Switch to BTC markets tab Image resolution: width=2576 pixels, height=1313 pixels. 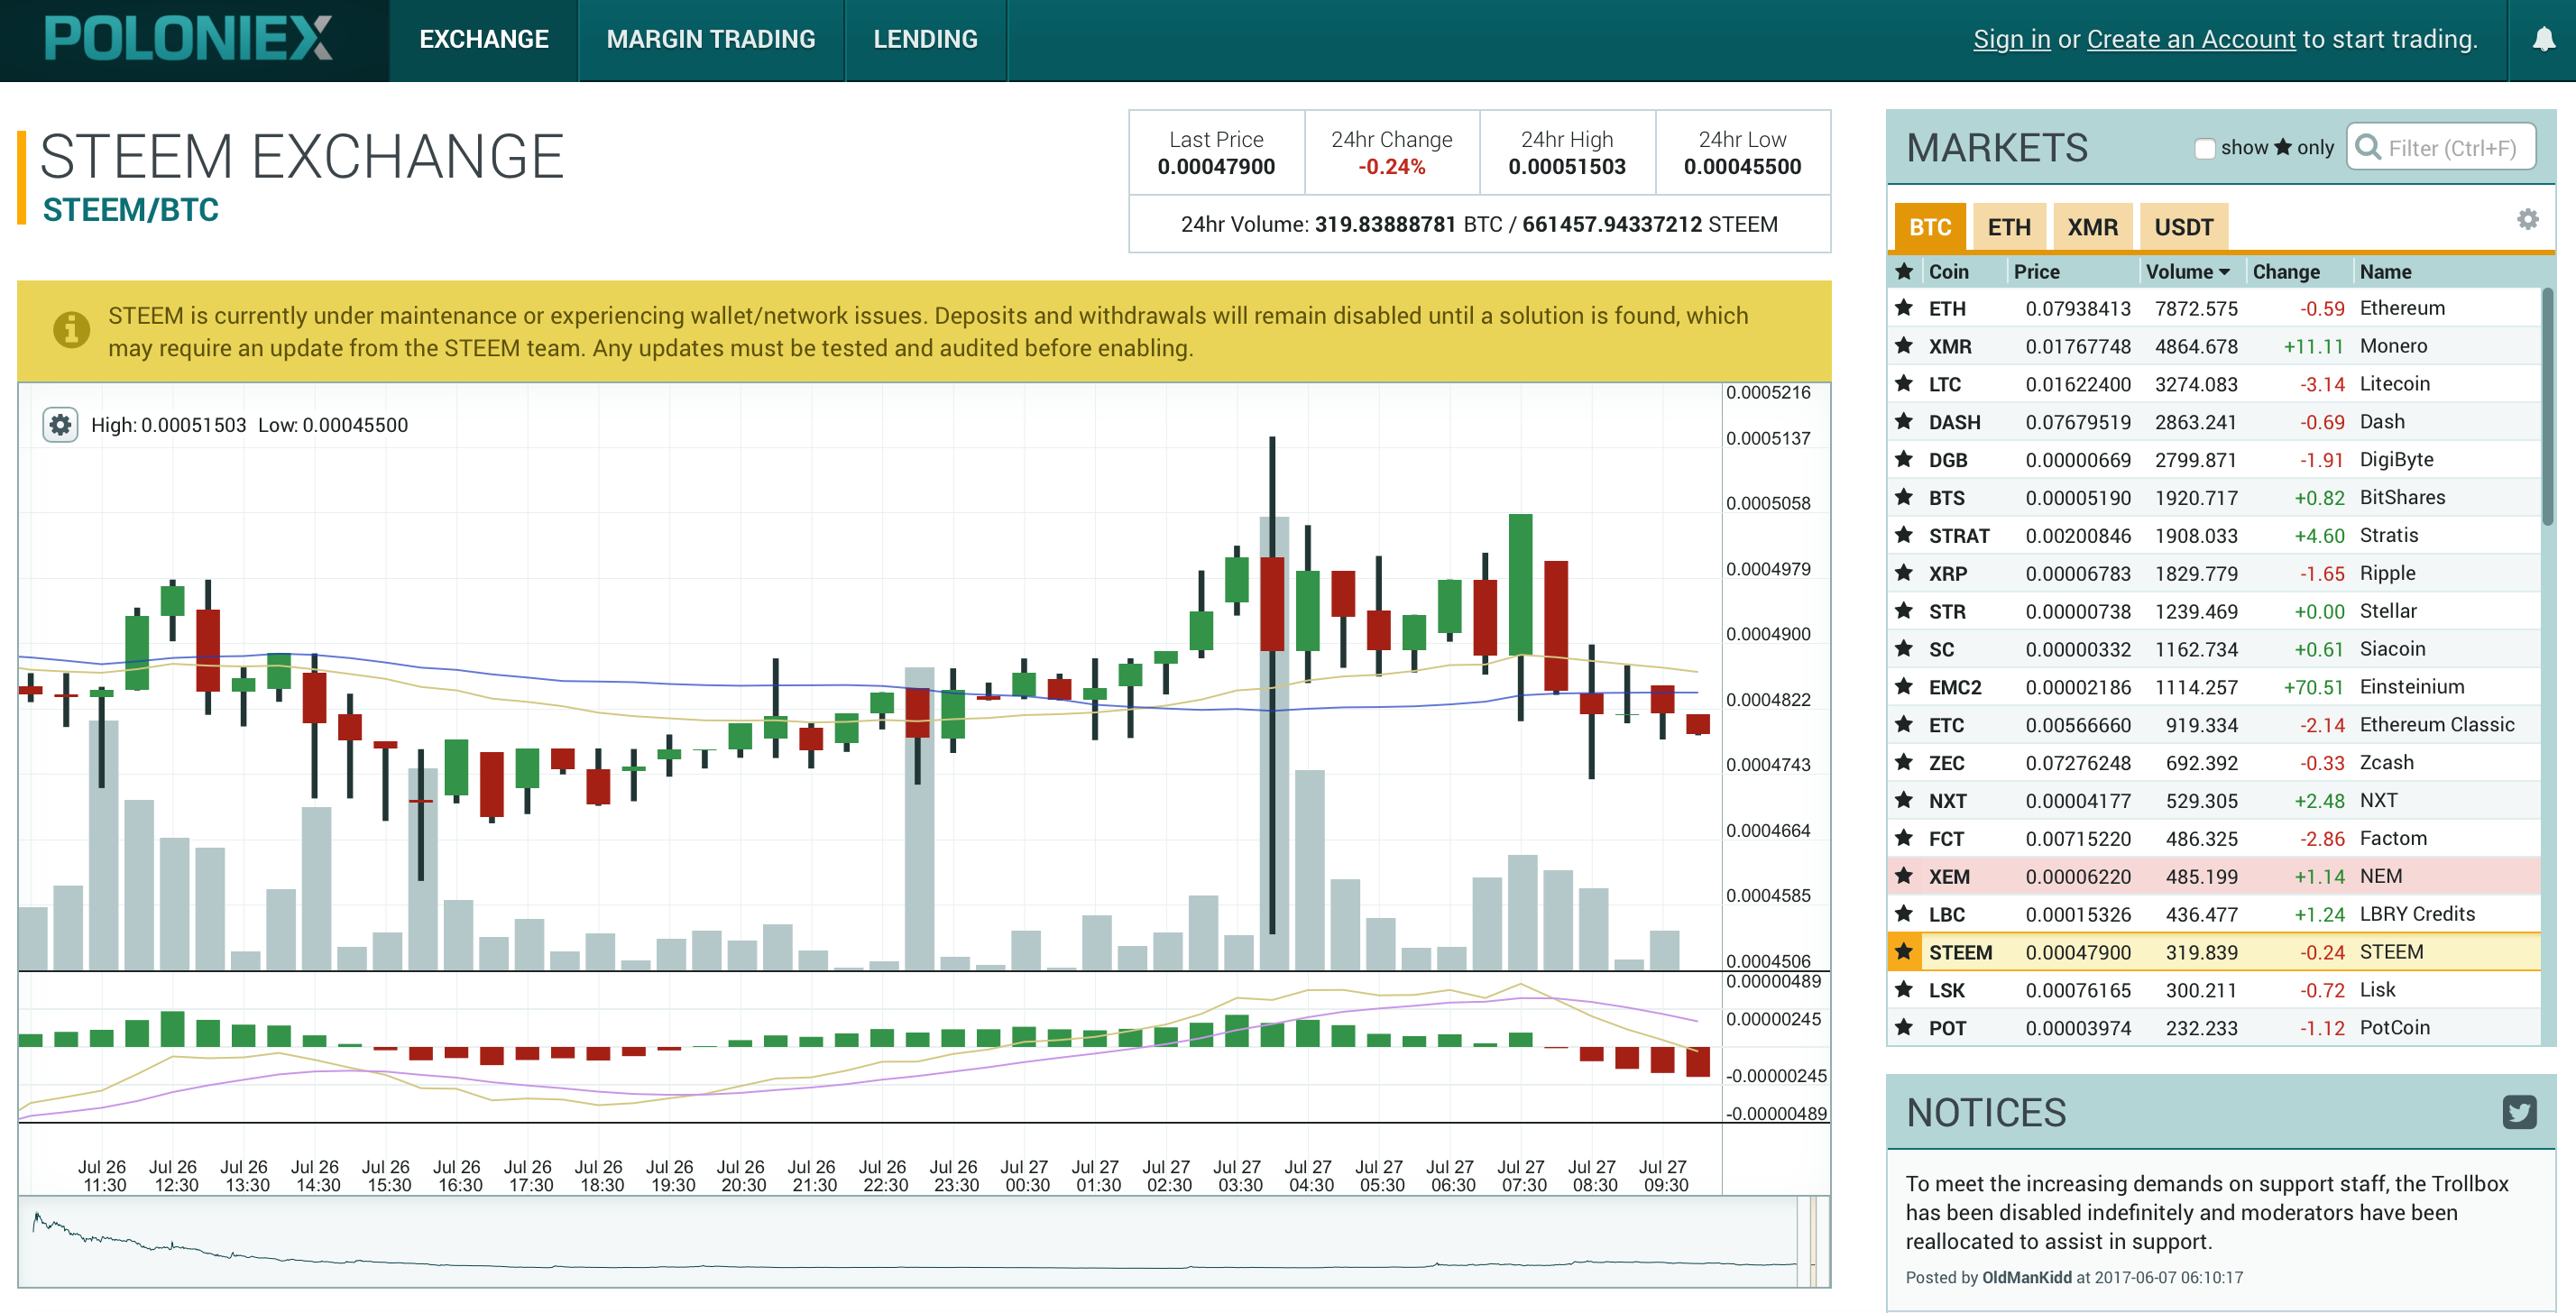point(1929,227)
